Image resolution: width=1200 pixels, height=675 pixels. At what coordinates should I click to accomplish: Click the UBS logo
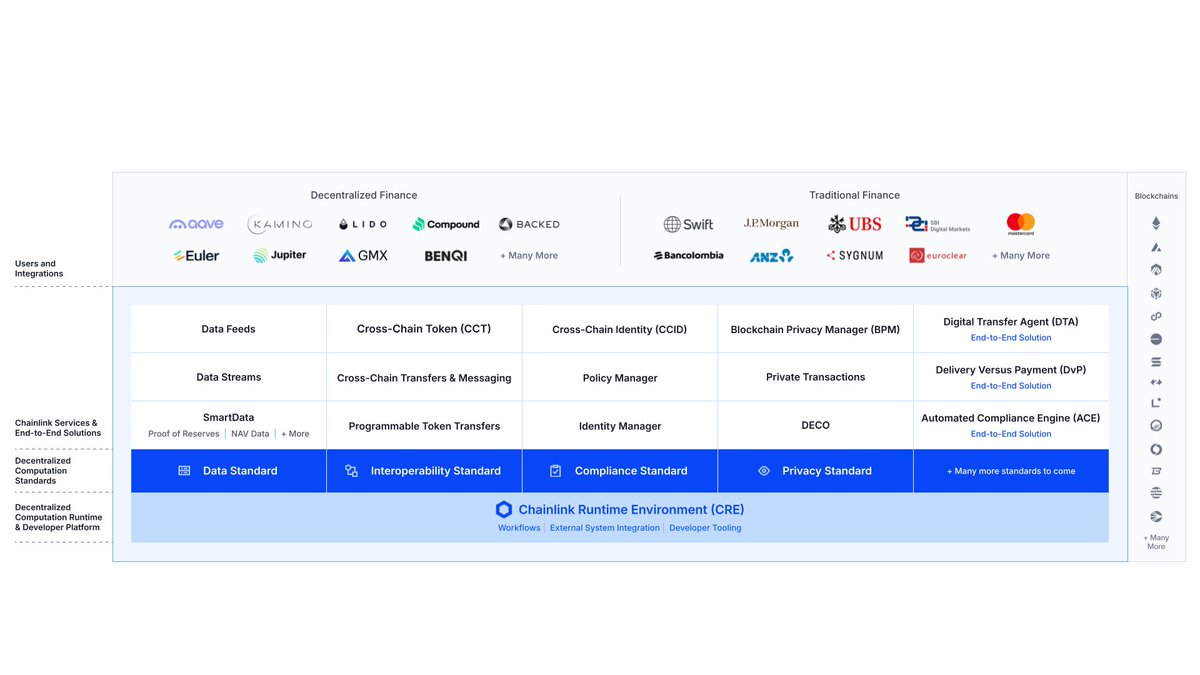pyautogui.click(x=855, y=224)
